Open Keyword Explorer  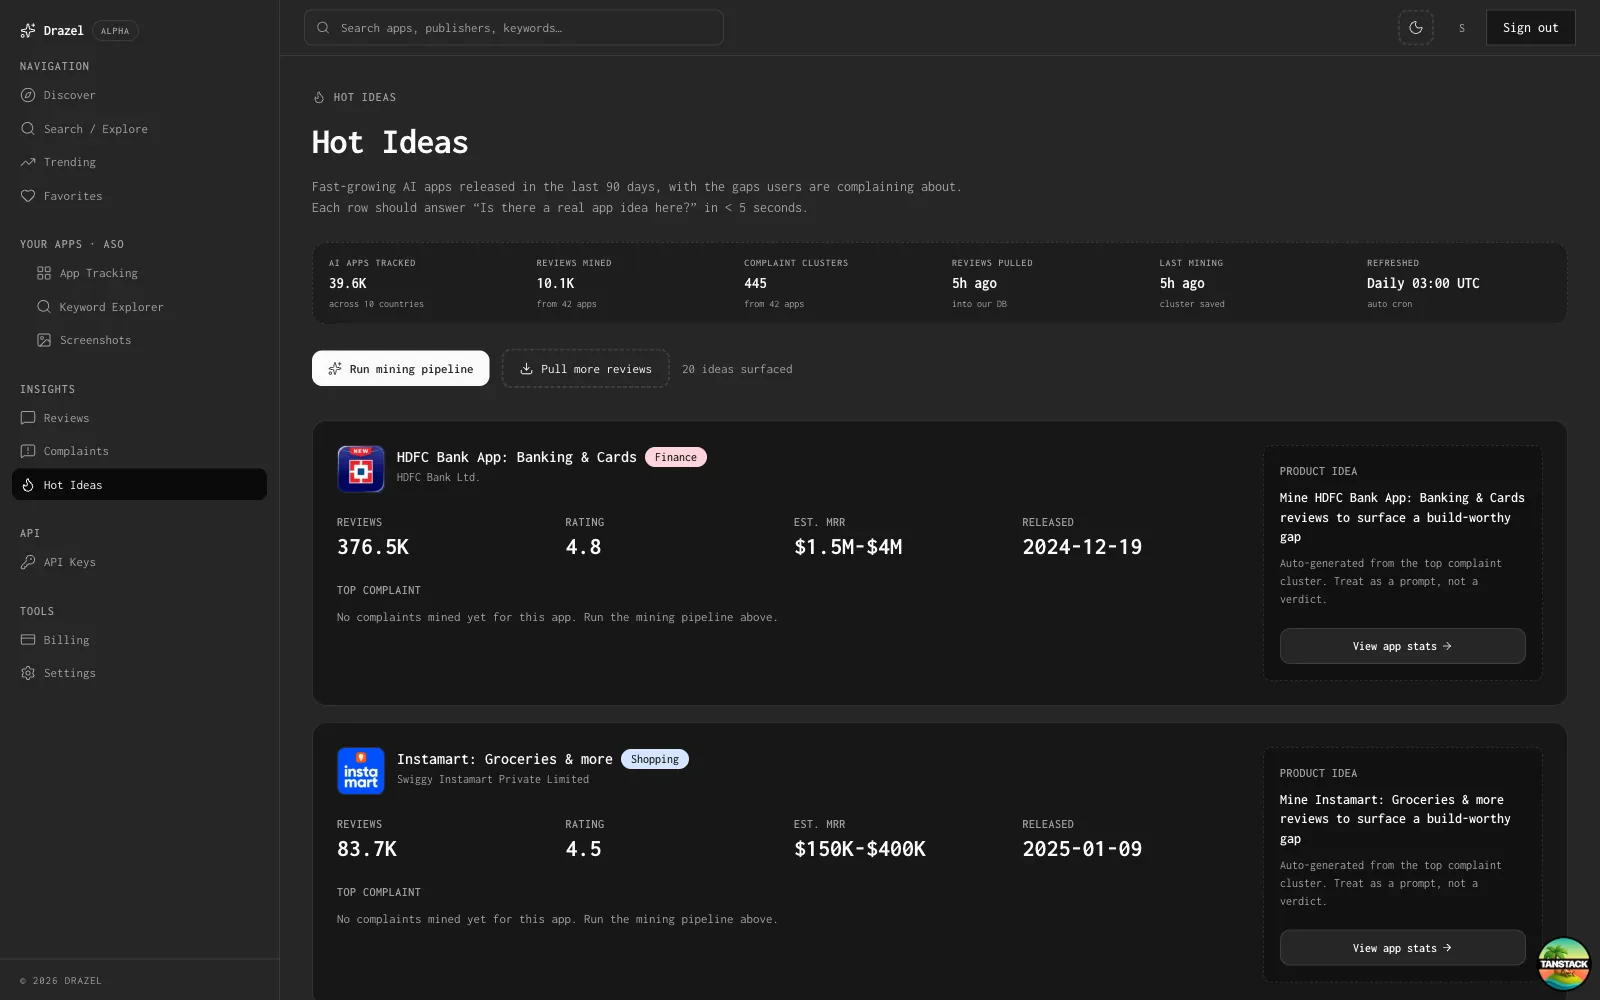(x=147, y=307)
